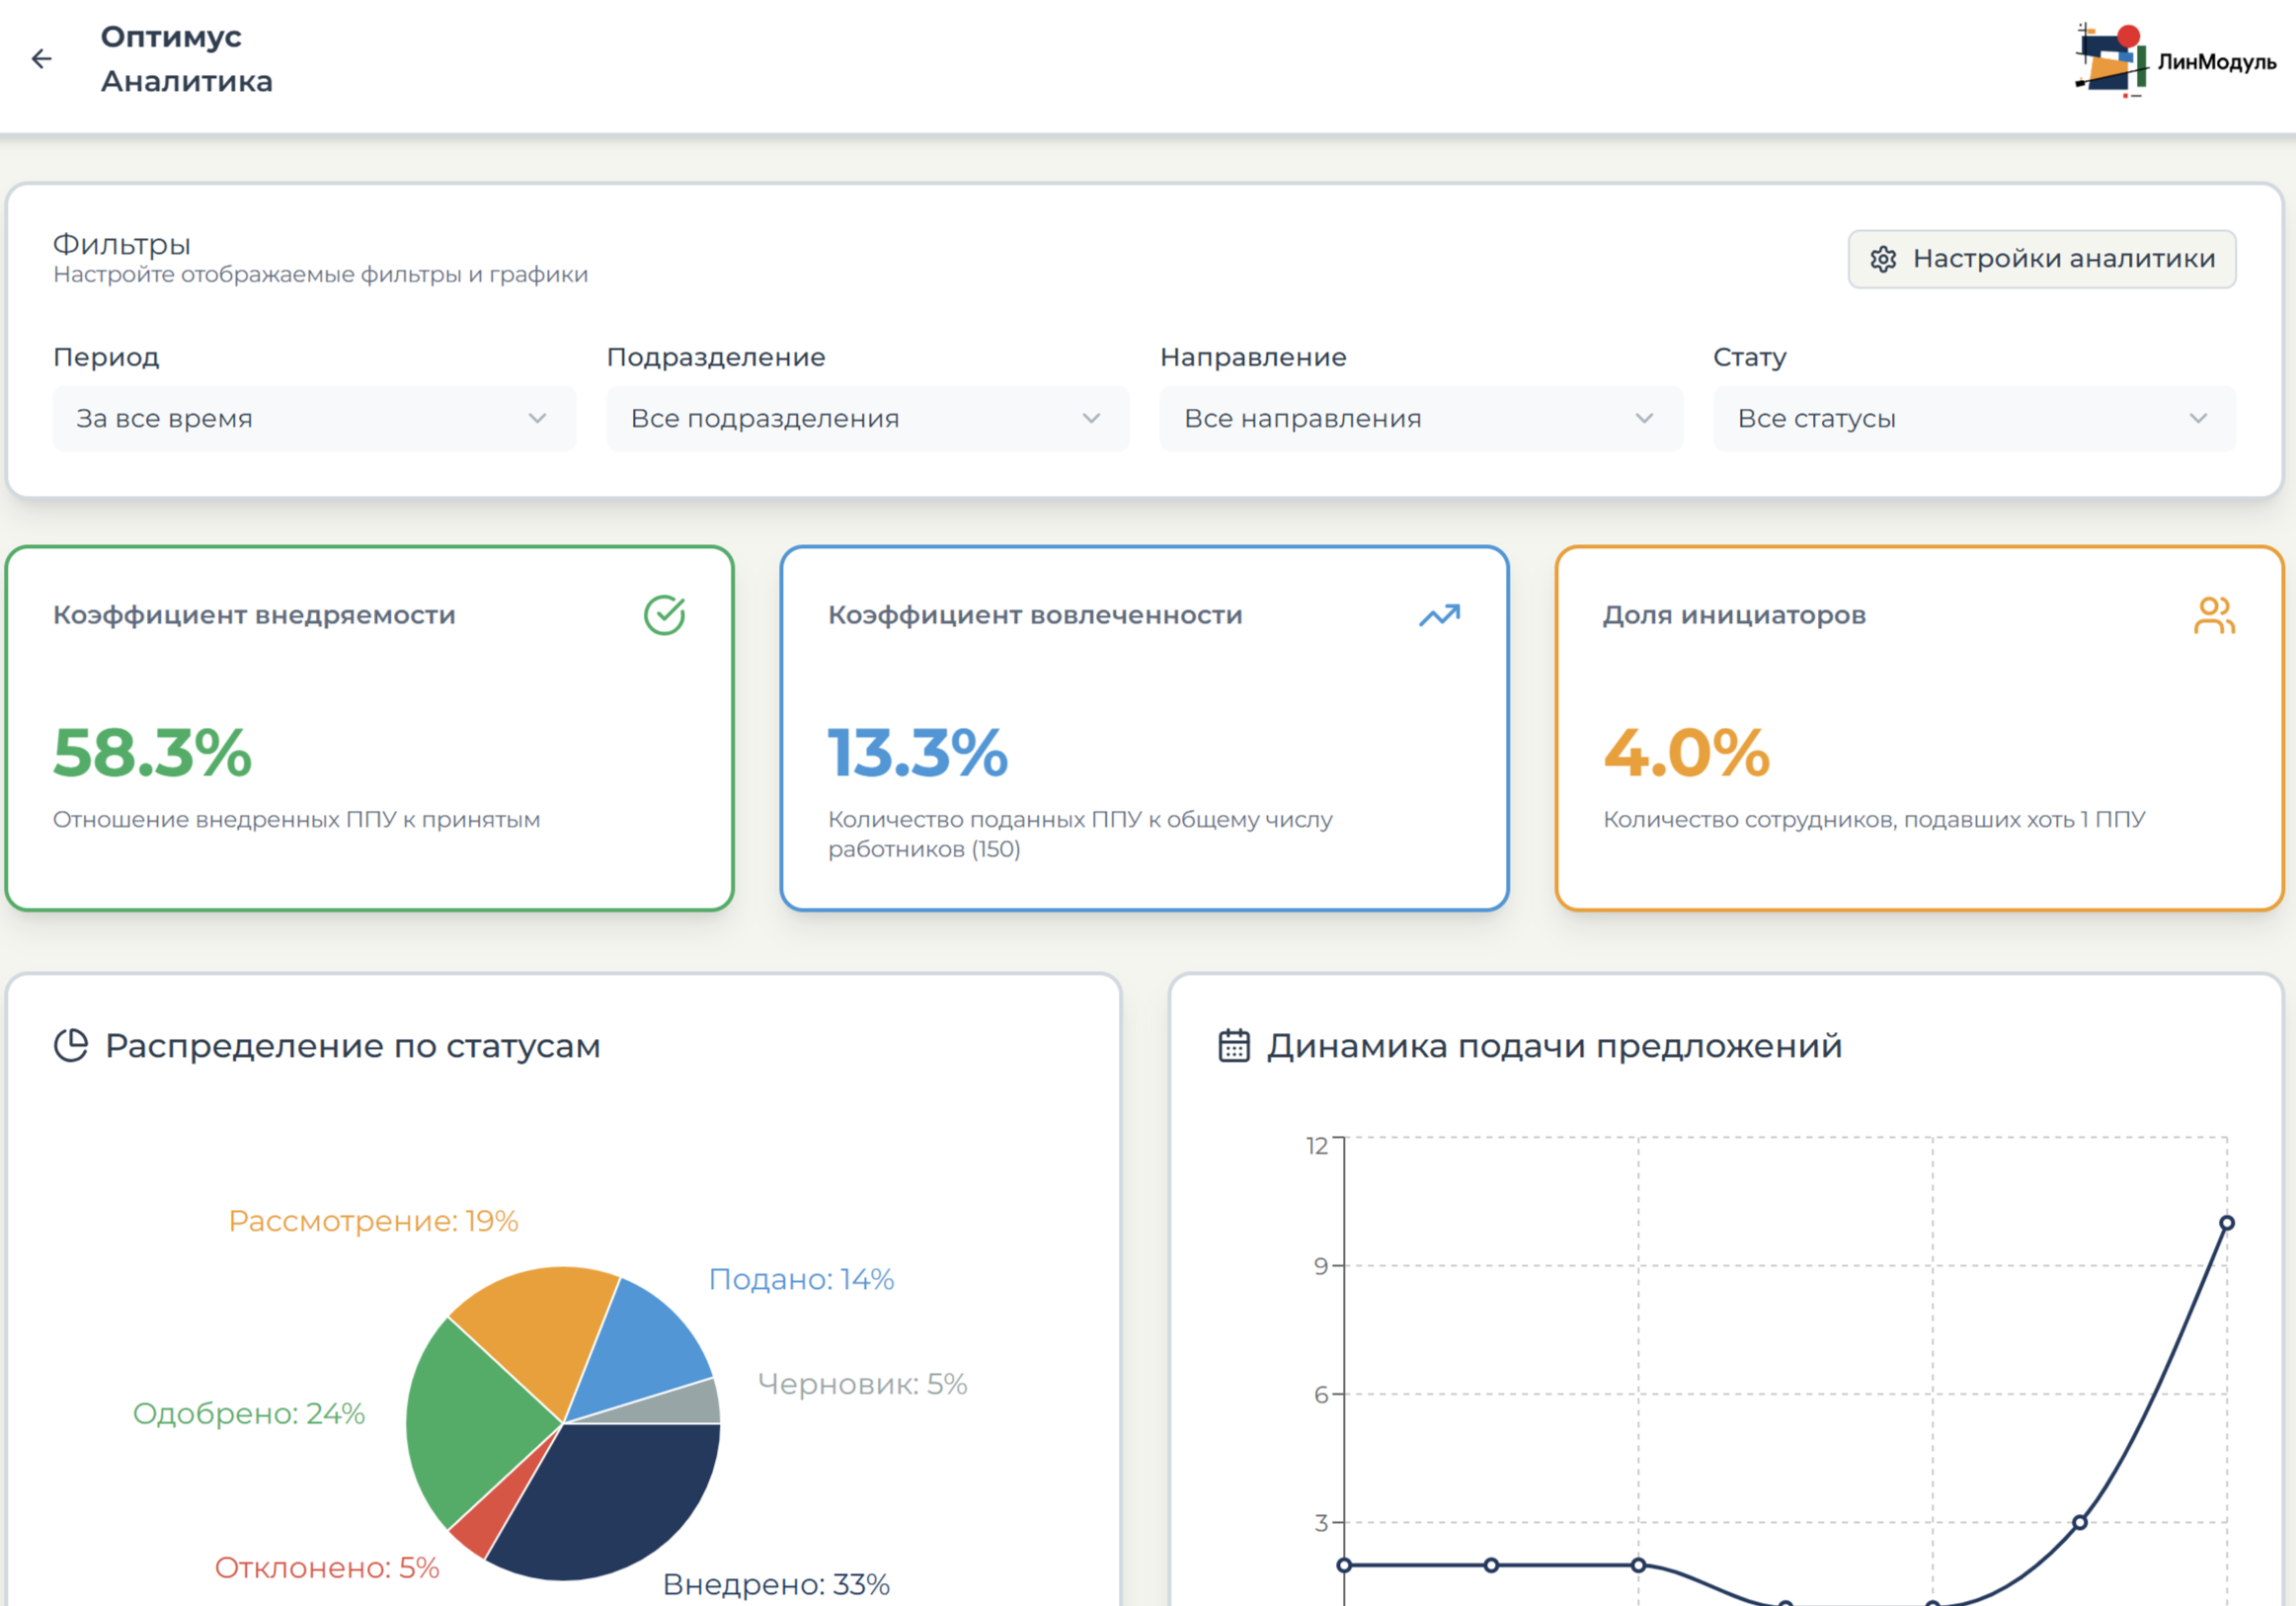
Task: Click the green checkmark icon on Коэффициент внедряемости
Action: (x=664, y=615)
